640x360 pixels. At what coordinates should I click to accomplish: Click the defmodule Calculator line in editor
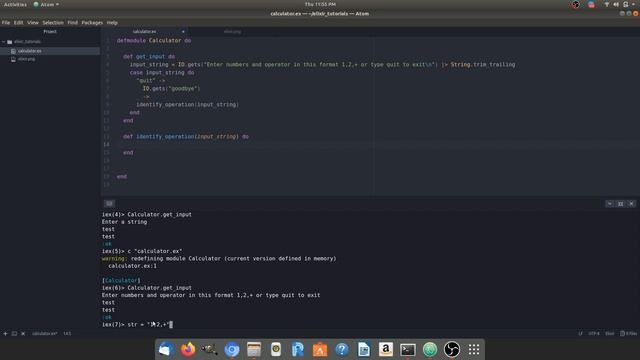tap(154, 40)
